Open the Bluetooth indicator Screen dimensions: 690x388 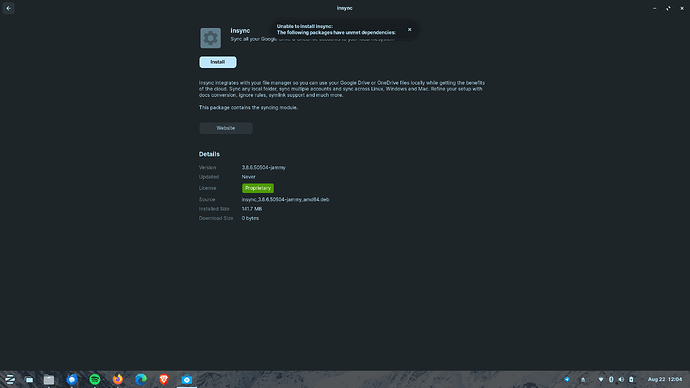click(611, 379)
